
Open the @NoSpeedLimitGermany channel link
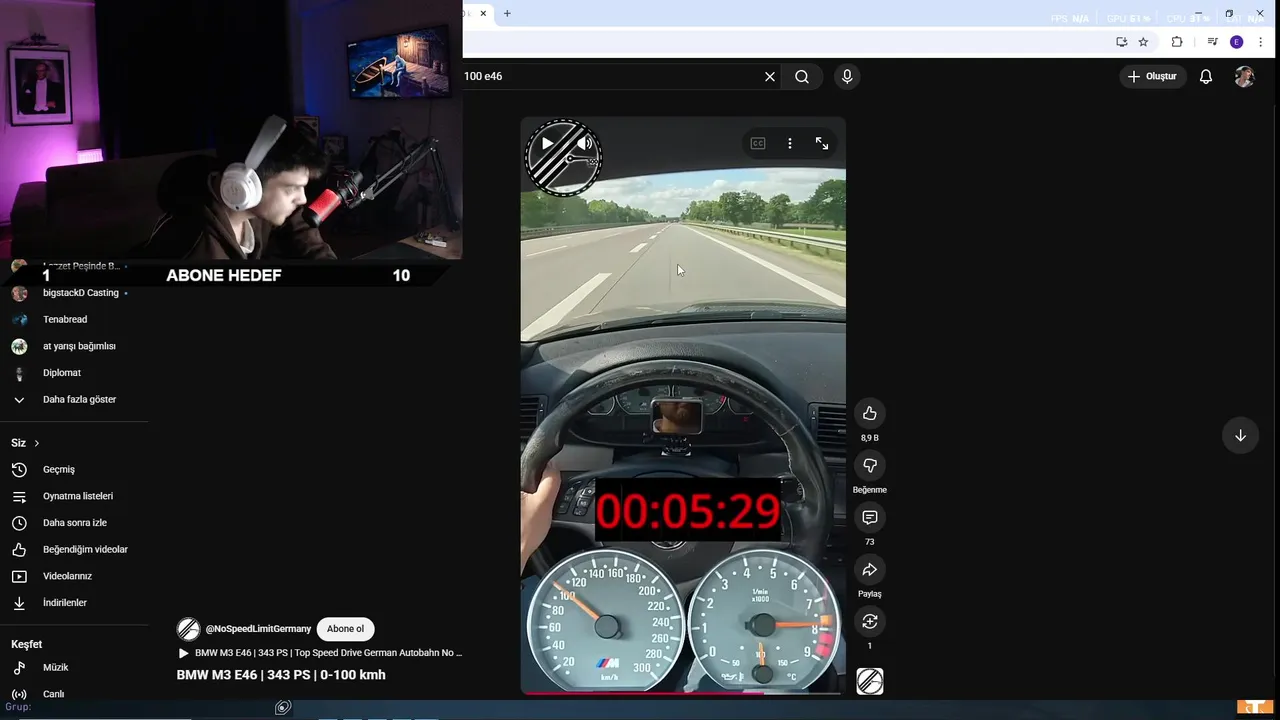pos(258,629)
